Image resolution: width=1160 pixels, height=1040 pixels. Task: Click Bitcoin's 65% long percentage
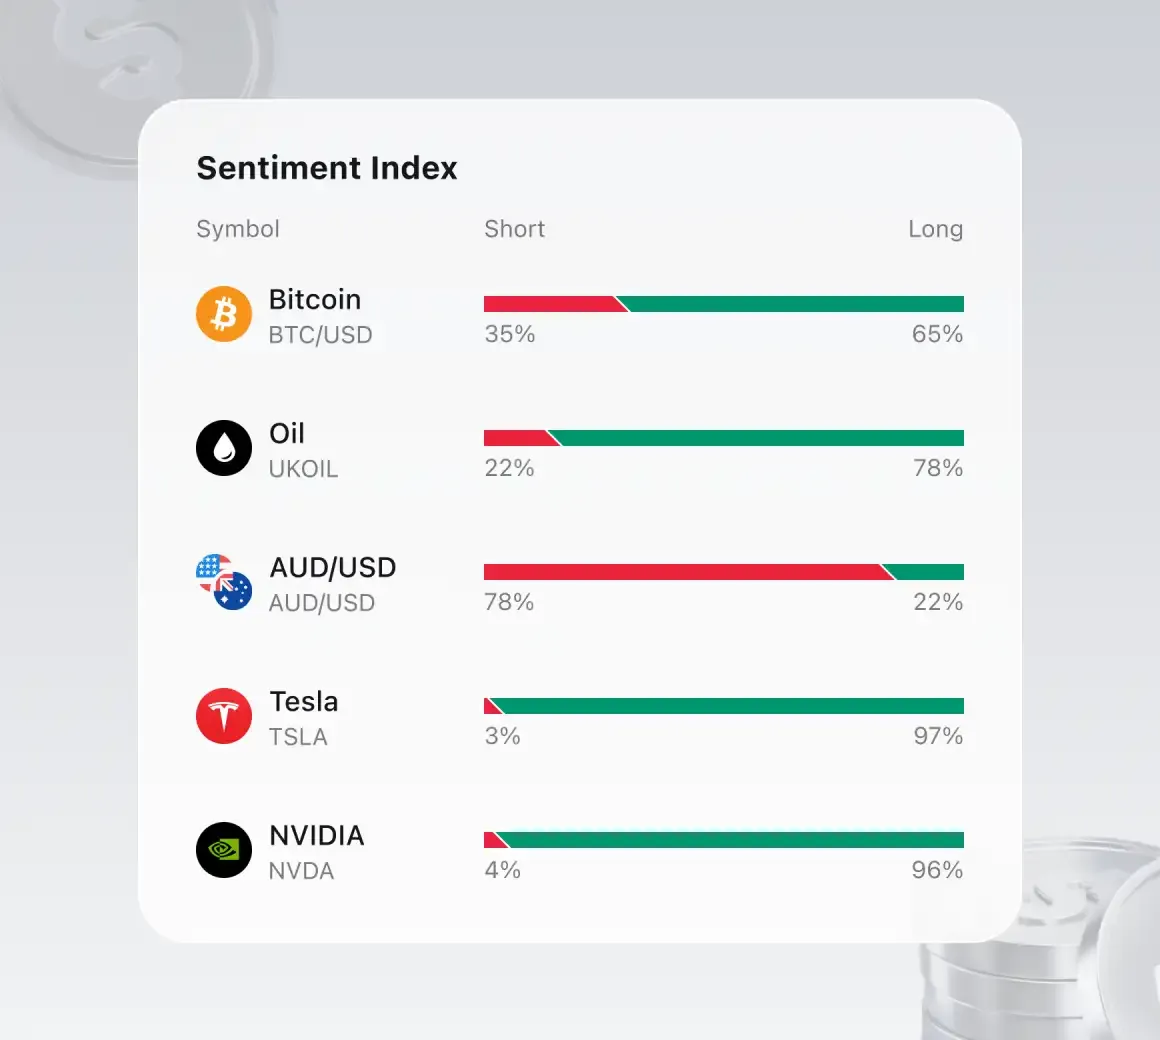tap(937, 335)
